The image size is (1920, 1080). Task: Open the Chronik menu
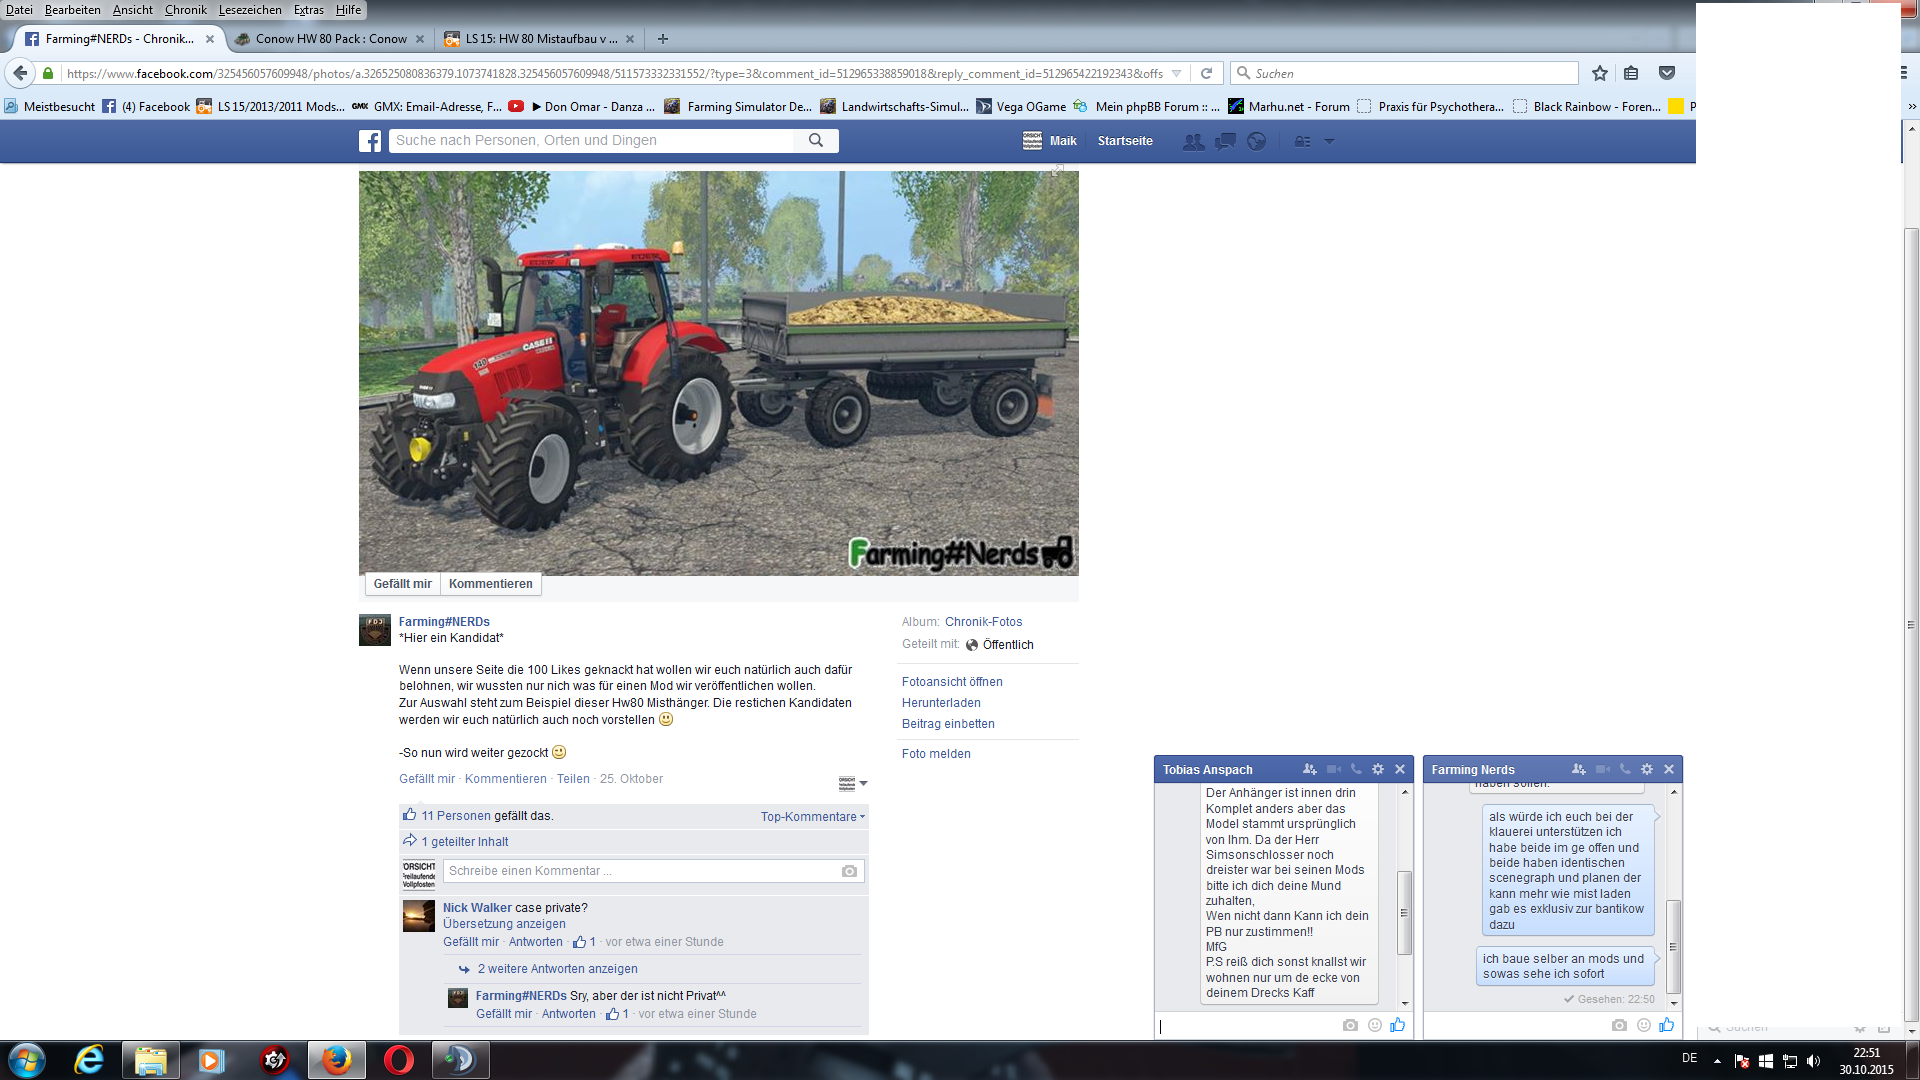185,10
